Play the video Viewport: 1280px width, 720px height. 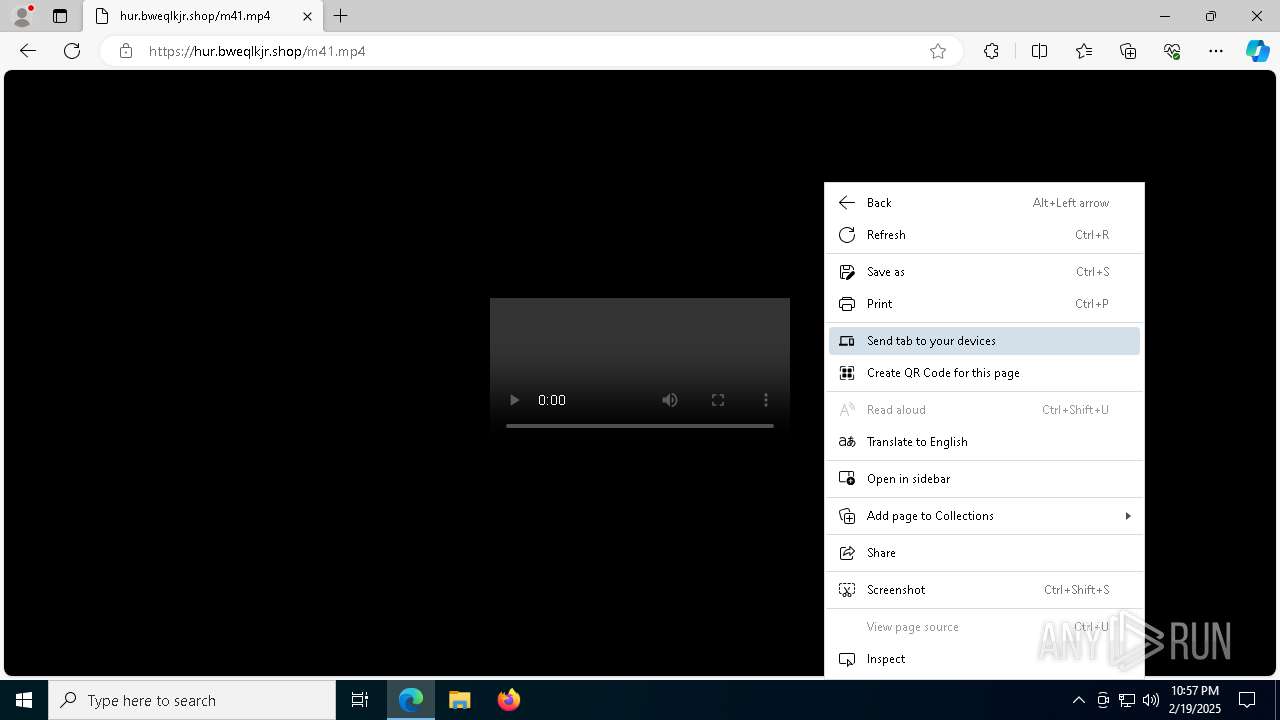point(514,400)
